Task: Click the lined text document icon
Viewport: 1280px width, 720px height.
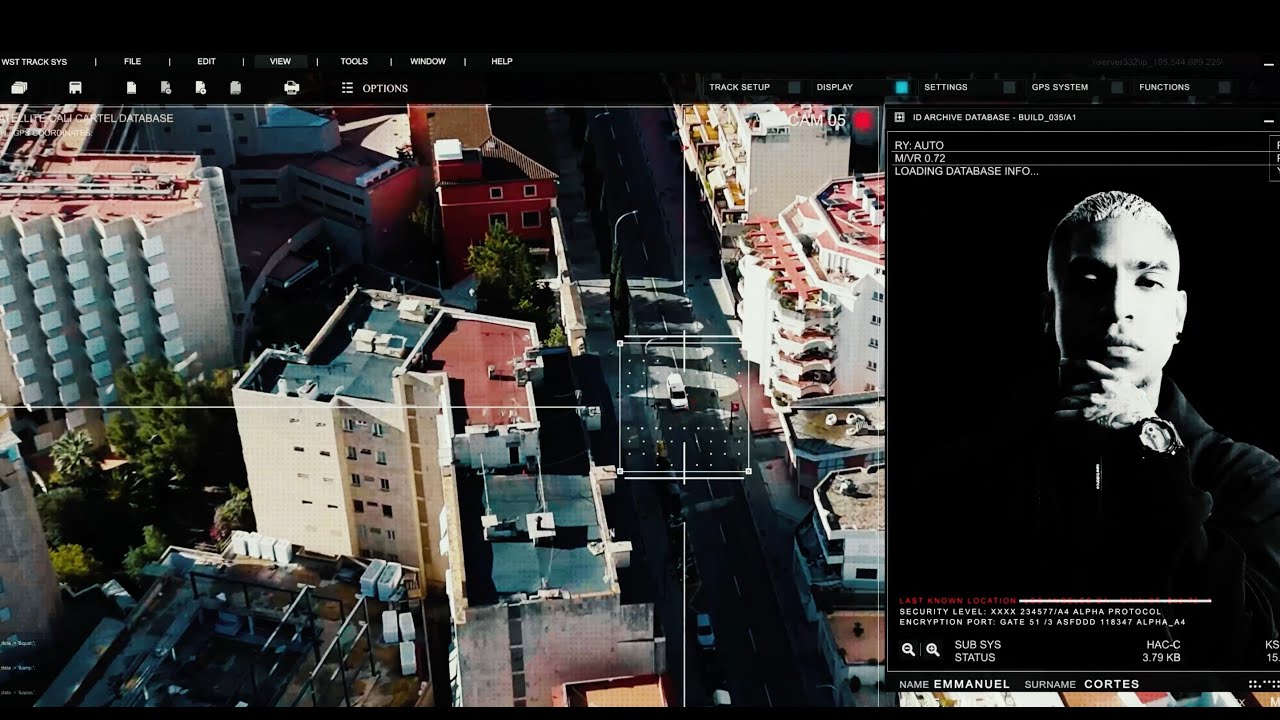Action: pyautogui.click(x=235, y=88)
